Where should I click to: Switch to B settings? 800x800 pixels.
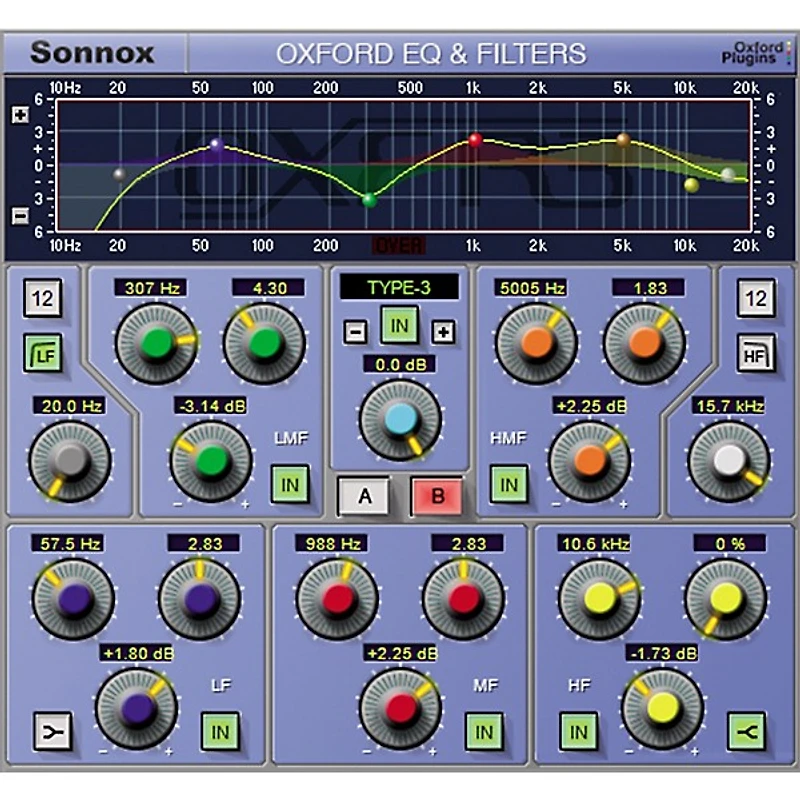(x=437, y=496)
